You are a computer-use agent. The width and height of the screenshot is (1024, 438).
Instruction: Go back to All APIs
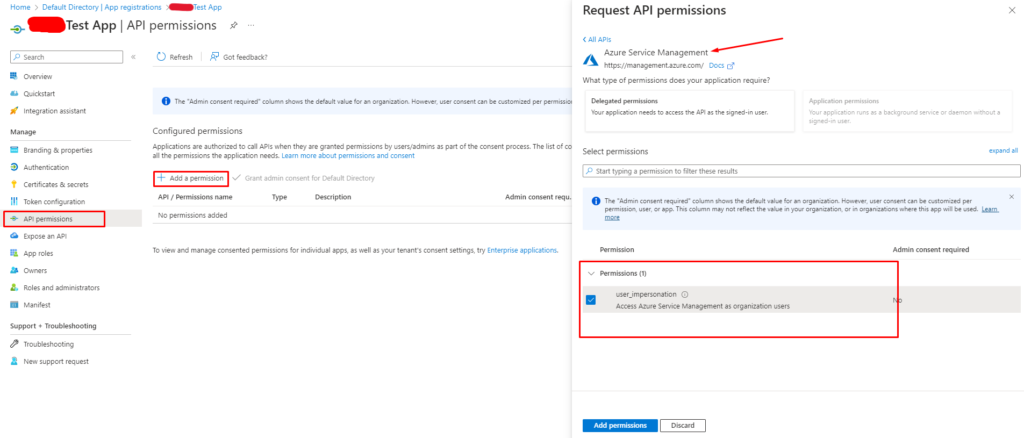[x=596, y=40]
